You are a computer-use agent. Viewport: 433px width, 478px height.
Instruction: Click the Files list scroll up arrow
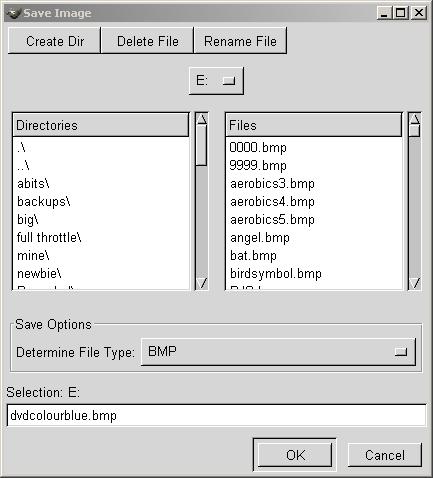pos(415,119)
